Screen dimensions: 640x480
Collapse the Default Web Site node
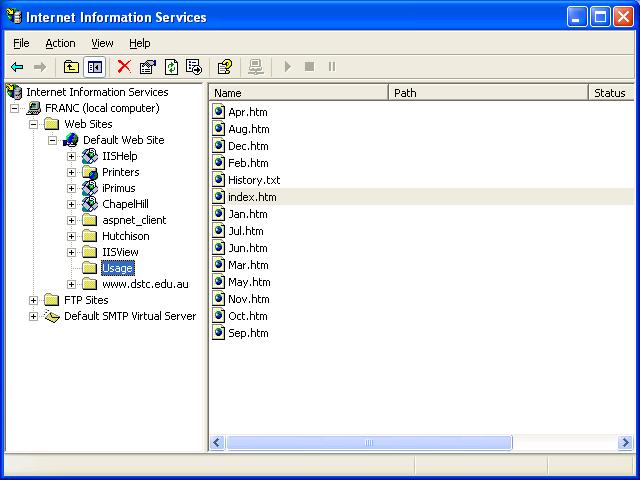click(x=53, y=140)
